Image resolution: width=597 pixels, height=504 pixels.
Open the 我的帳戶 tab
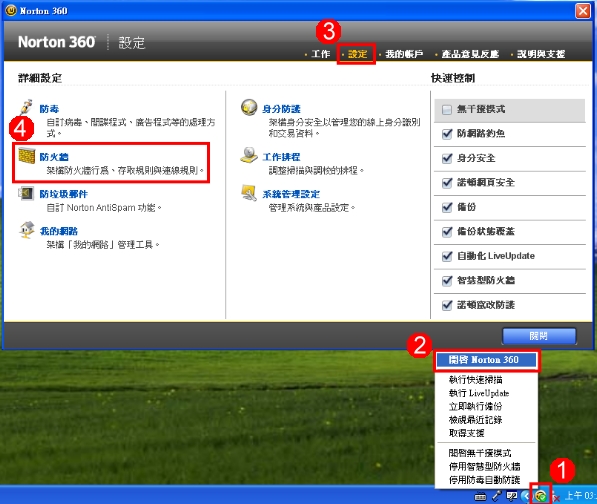point(404,54)
